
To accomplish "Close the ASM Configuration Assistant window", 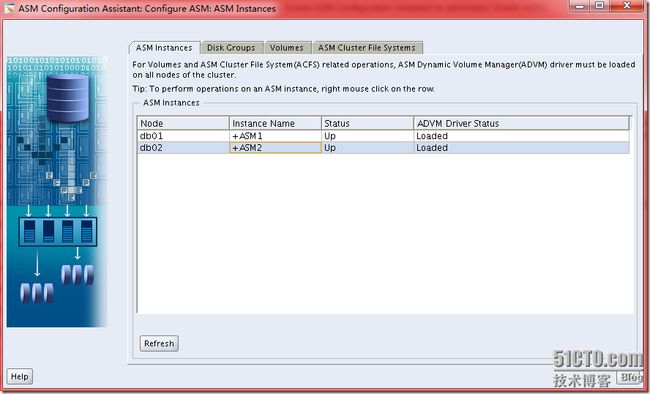I will click(x=627, y=6).
